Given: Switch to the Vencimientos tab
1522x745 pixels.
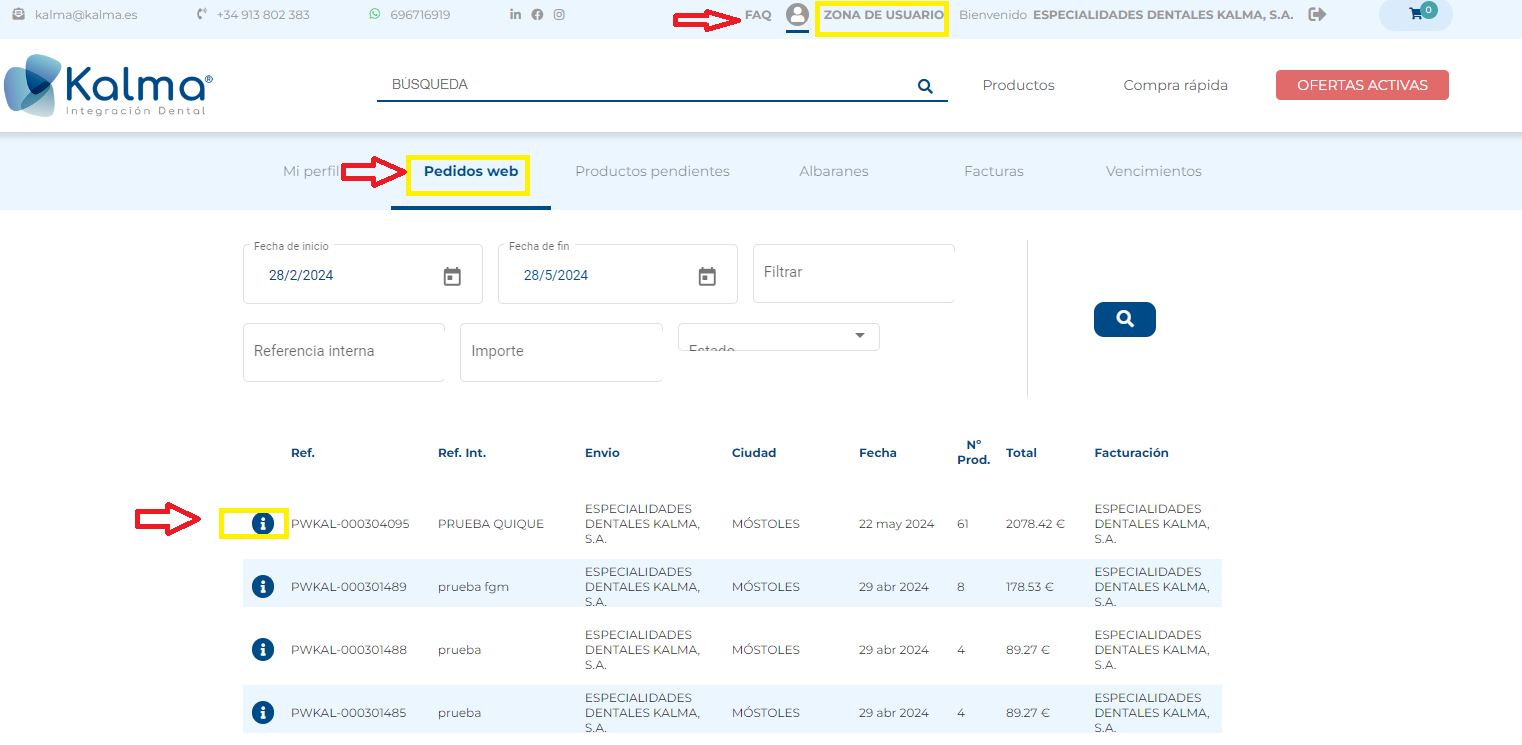Looking at the screenshot, I should pyautogui.click(x=1154, y=171).
